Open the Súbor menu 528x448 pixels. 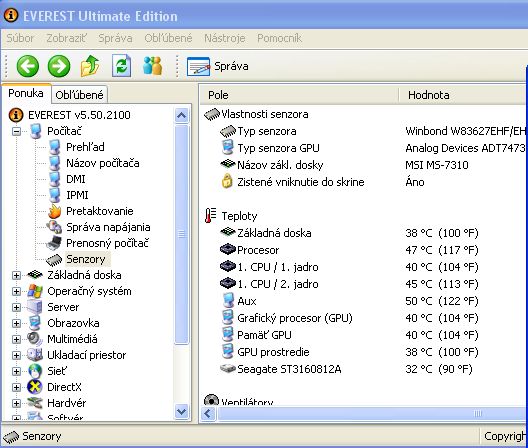click(20, 38)
